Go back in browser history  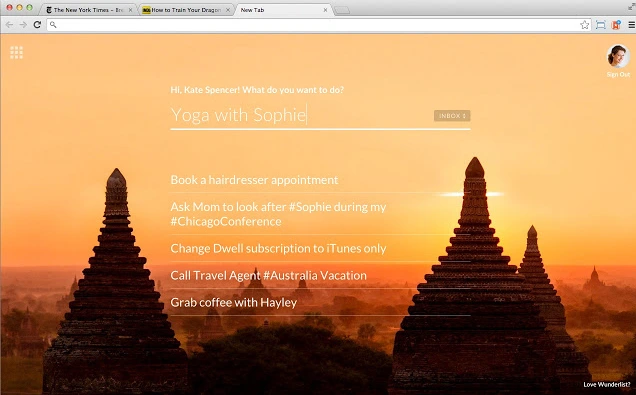9,25
